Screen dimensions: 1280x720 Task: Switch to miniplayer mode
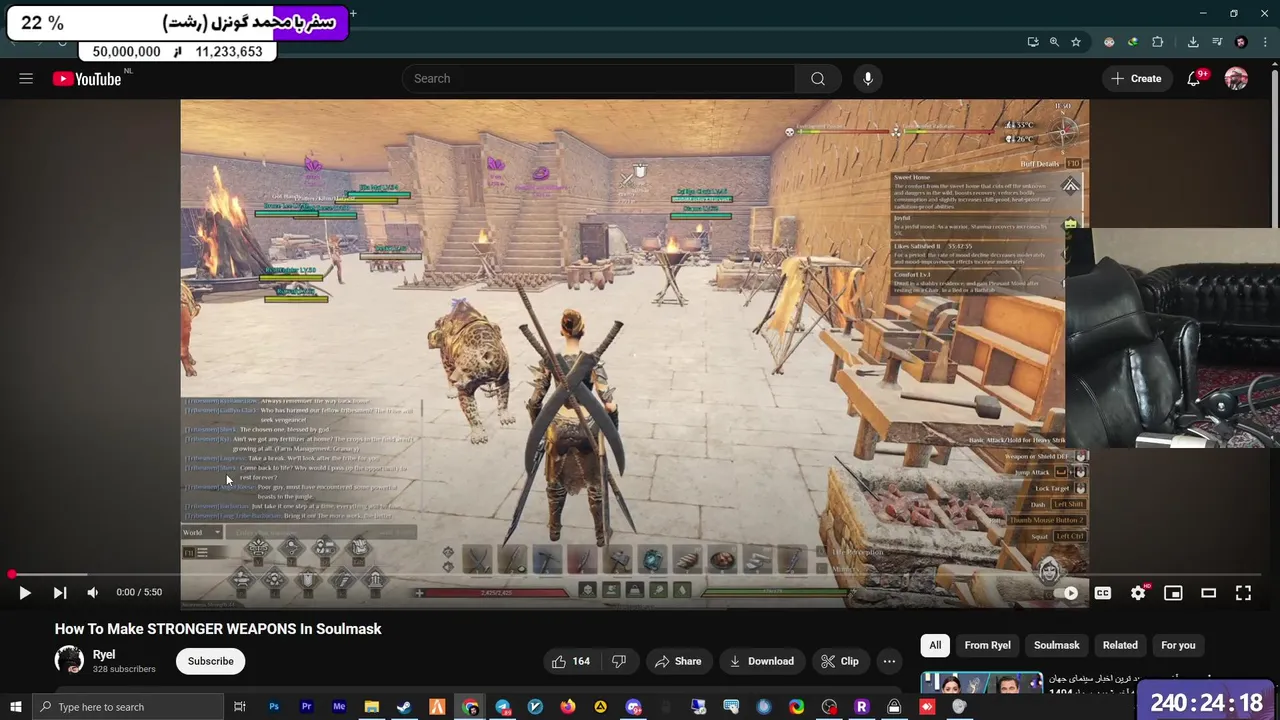(1173, 593)
